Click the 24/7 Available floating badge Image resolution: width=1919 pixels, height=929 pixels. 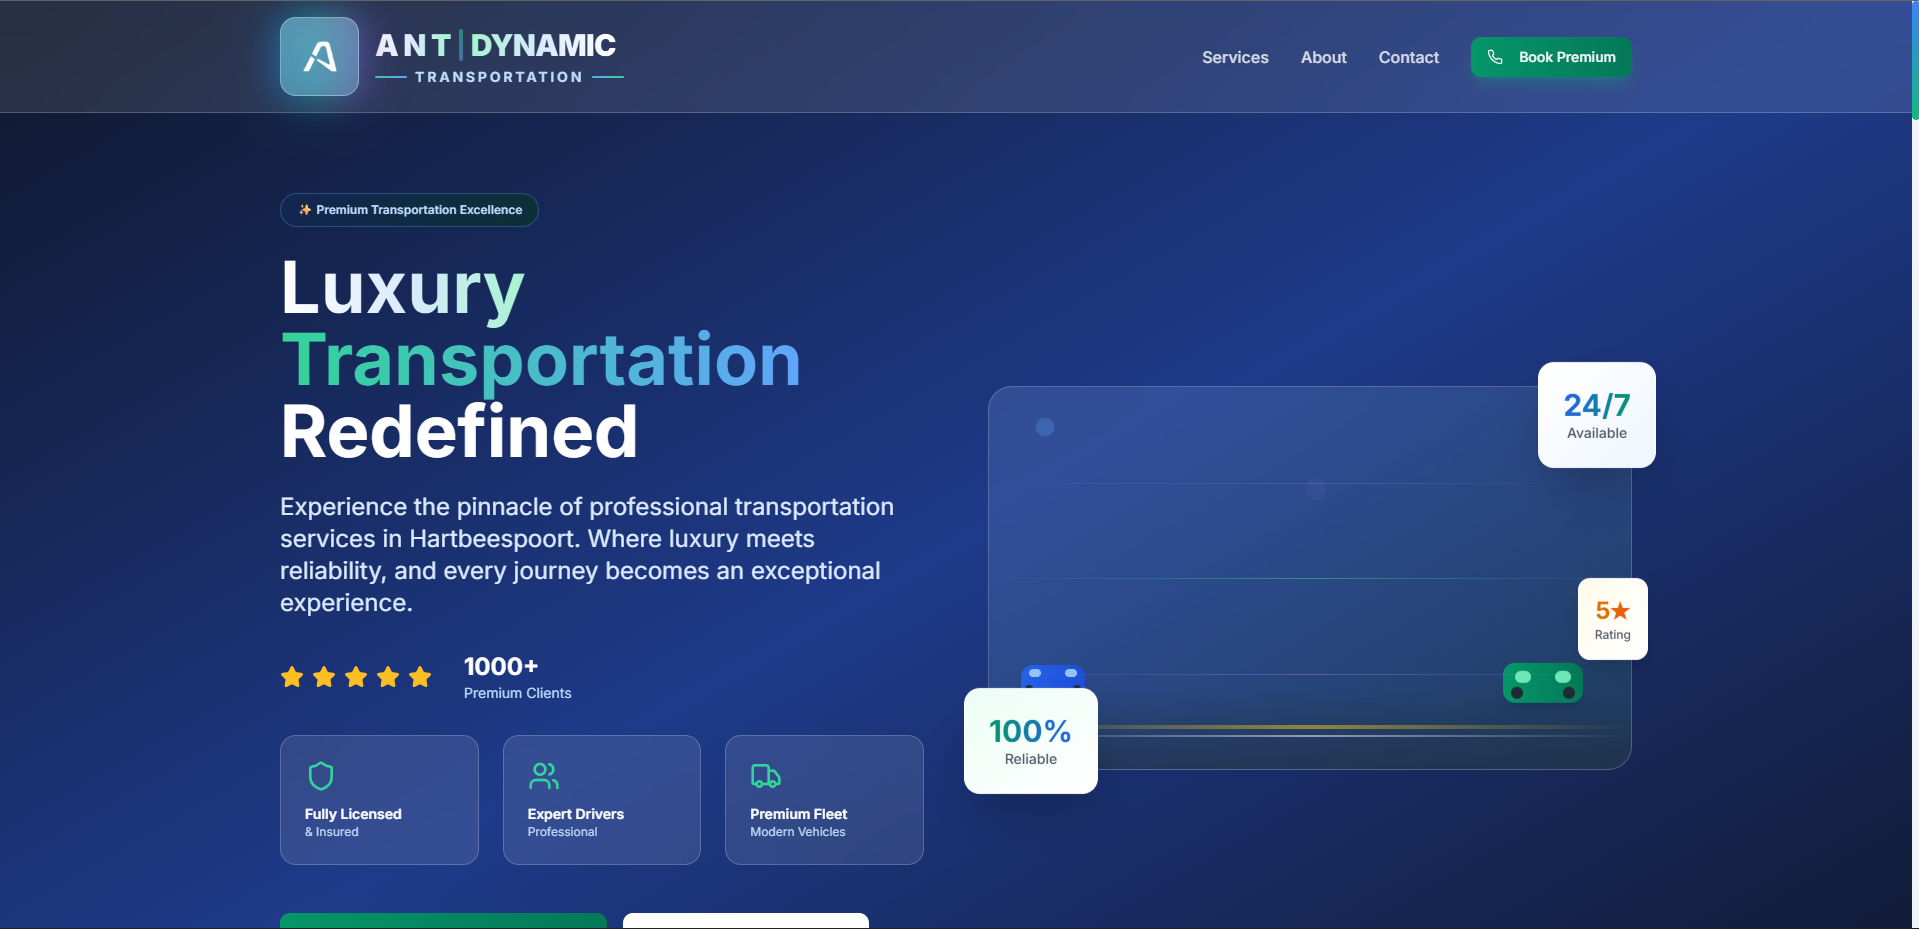(x=1596, y=414)
